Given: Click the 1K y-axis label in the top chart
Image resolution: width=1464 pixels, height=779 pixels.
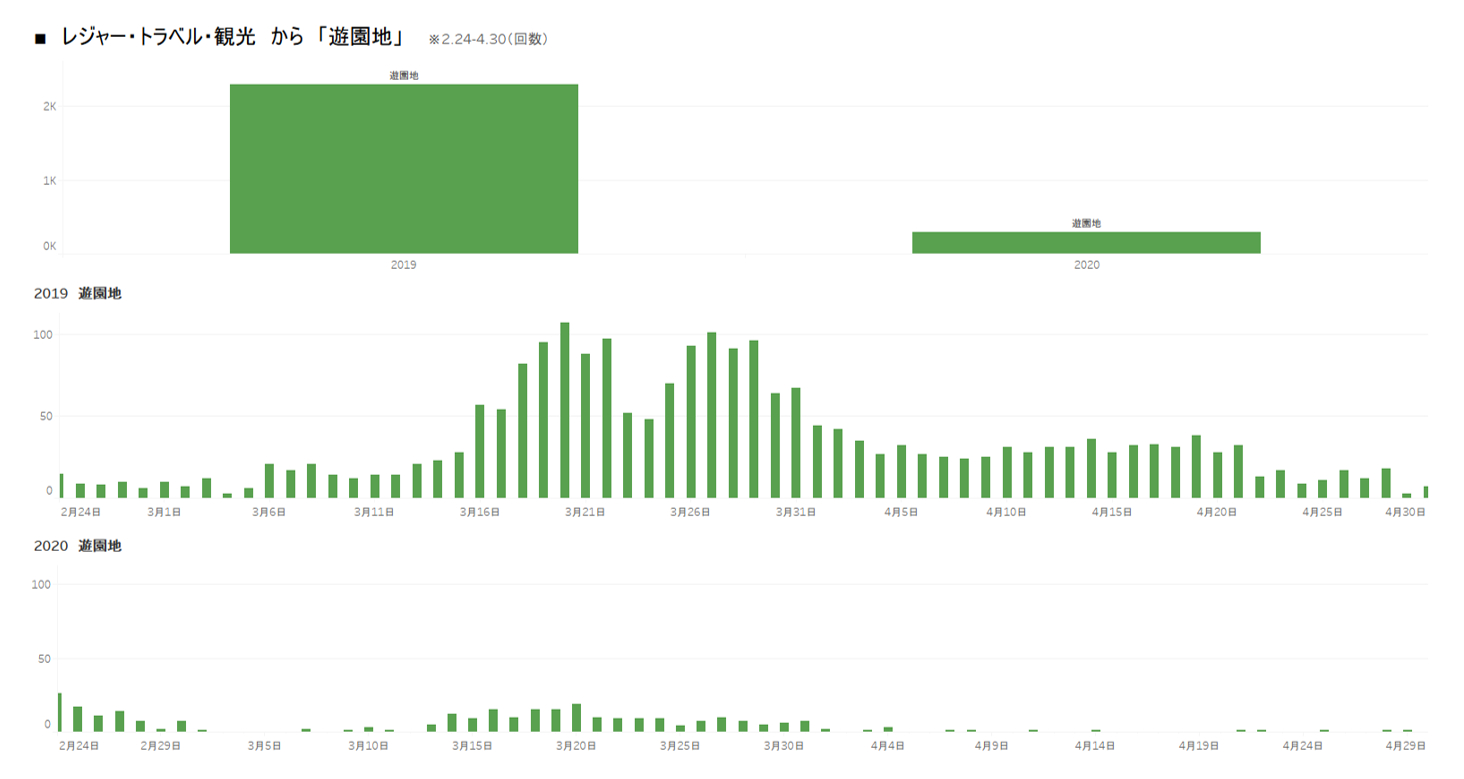Looking at the screenshot, I should coord(48,181).
